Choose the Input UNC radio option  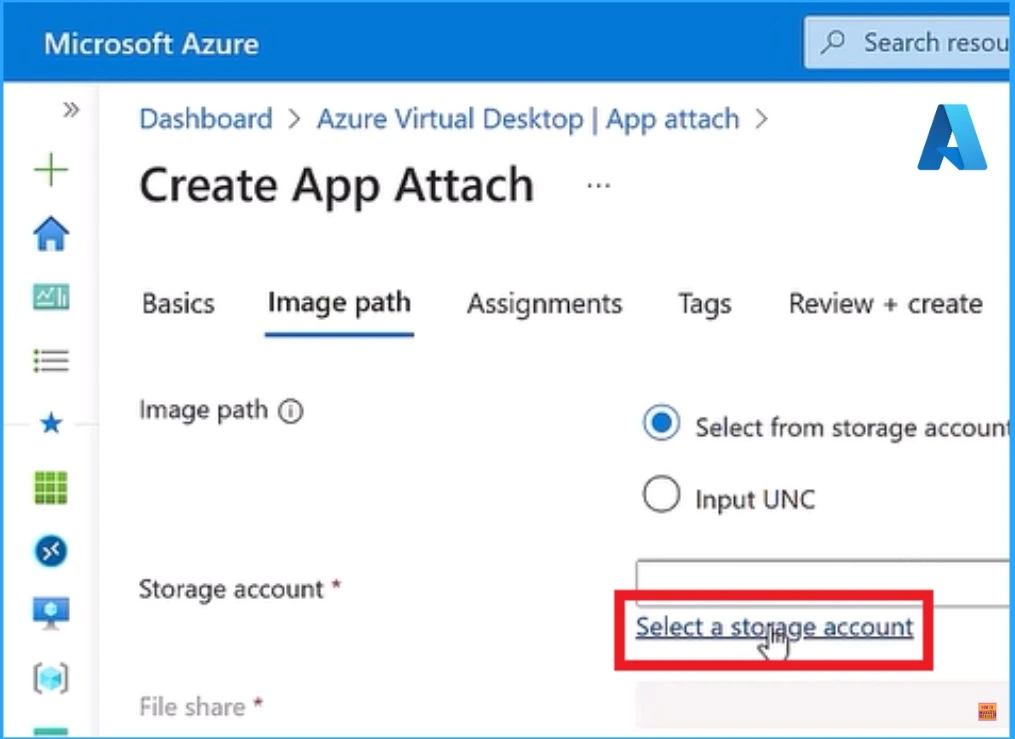[661, 494]
